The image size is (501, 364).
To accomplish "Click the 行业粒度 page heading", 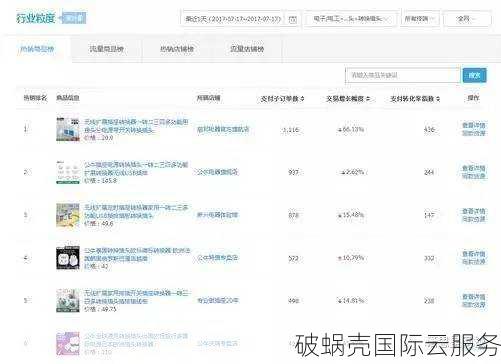I will click(36, 18).
